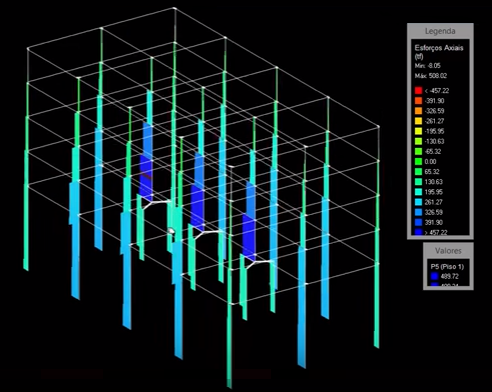Pick the dark blue > 457.22 swatch

coord(418,232)
